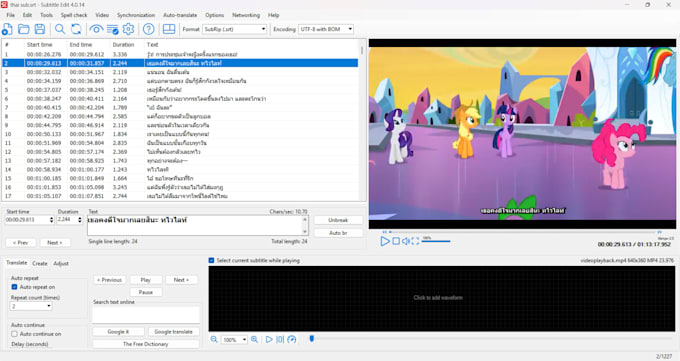Open the Options menu

(x=215, y=15)
